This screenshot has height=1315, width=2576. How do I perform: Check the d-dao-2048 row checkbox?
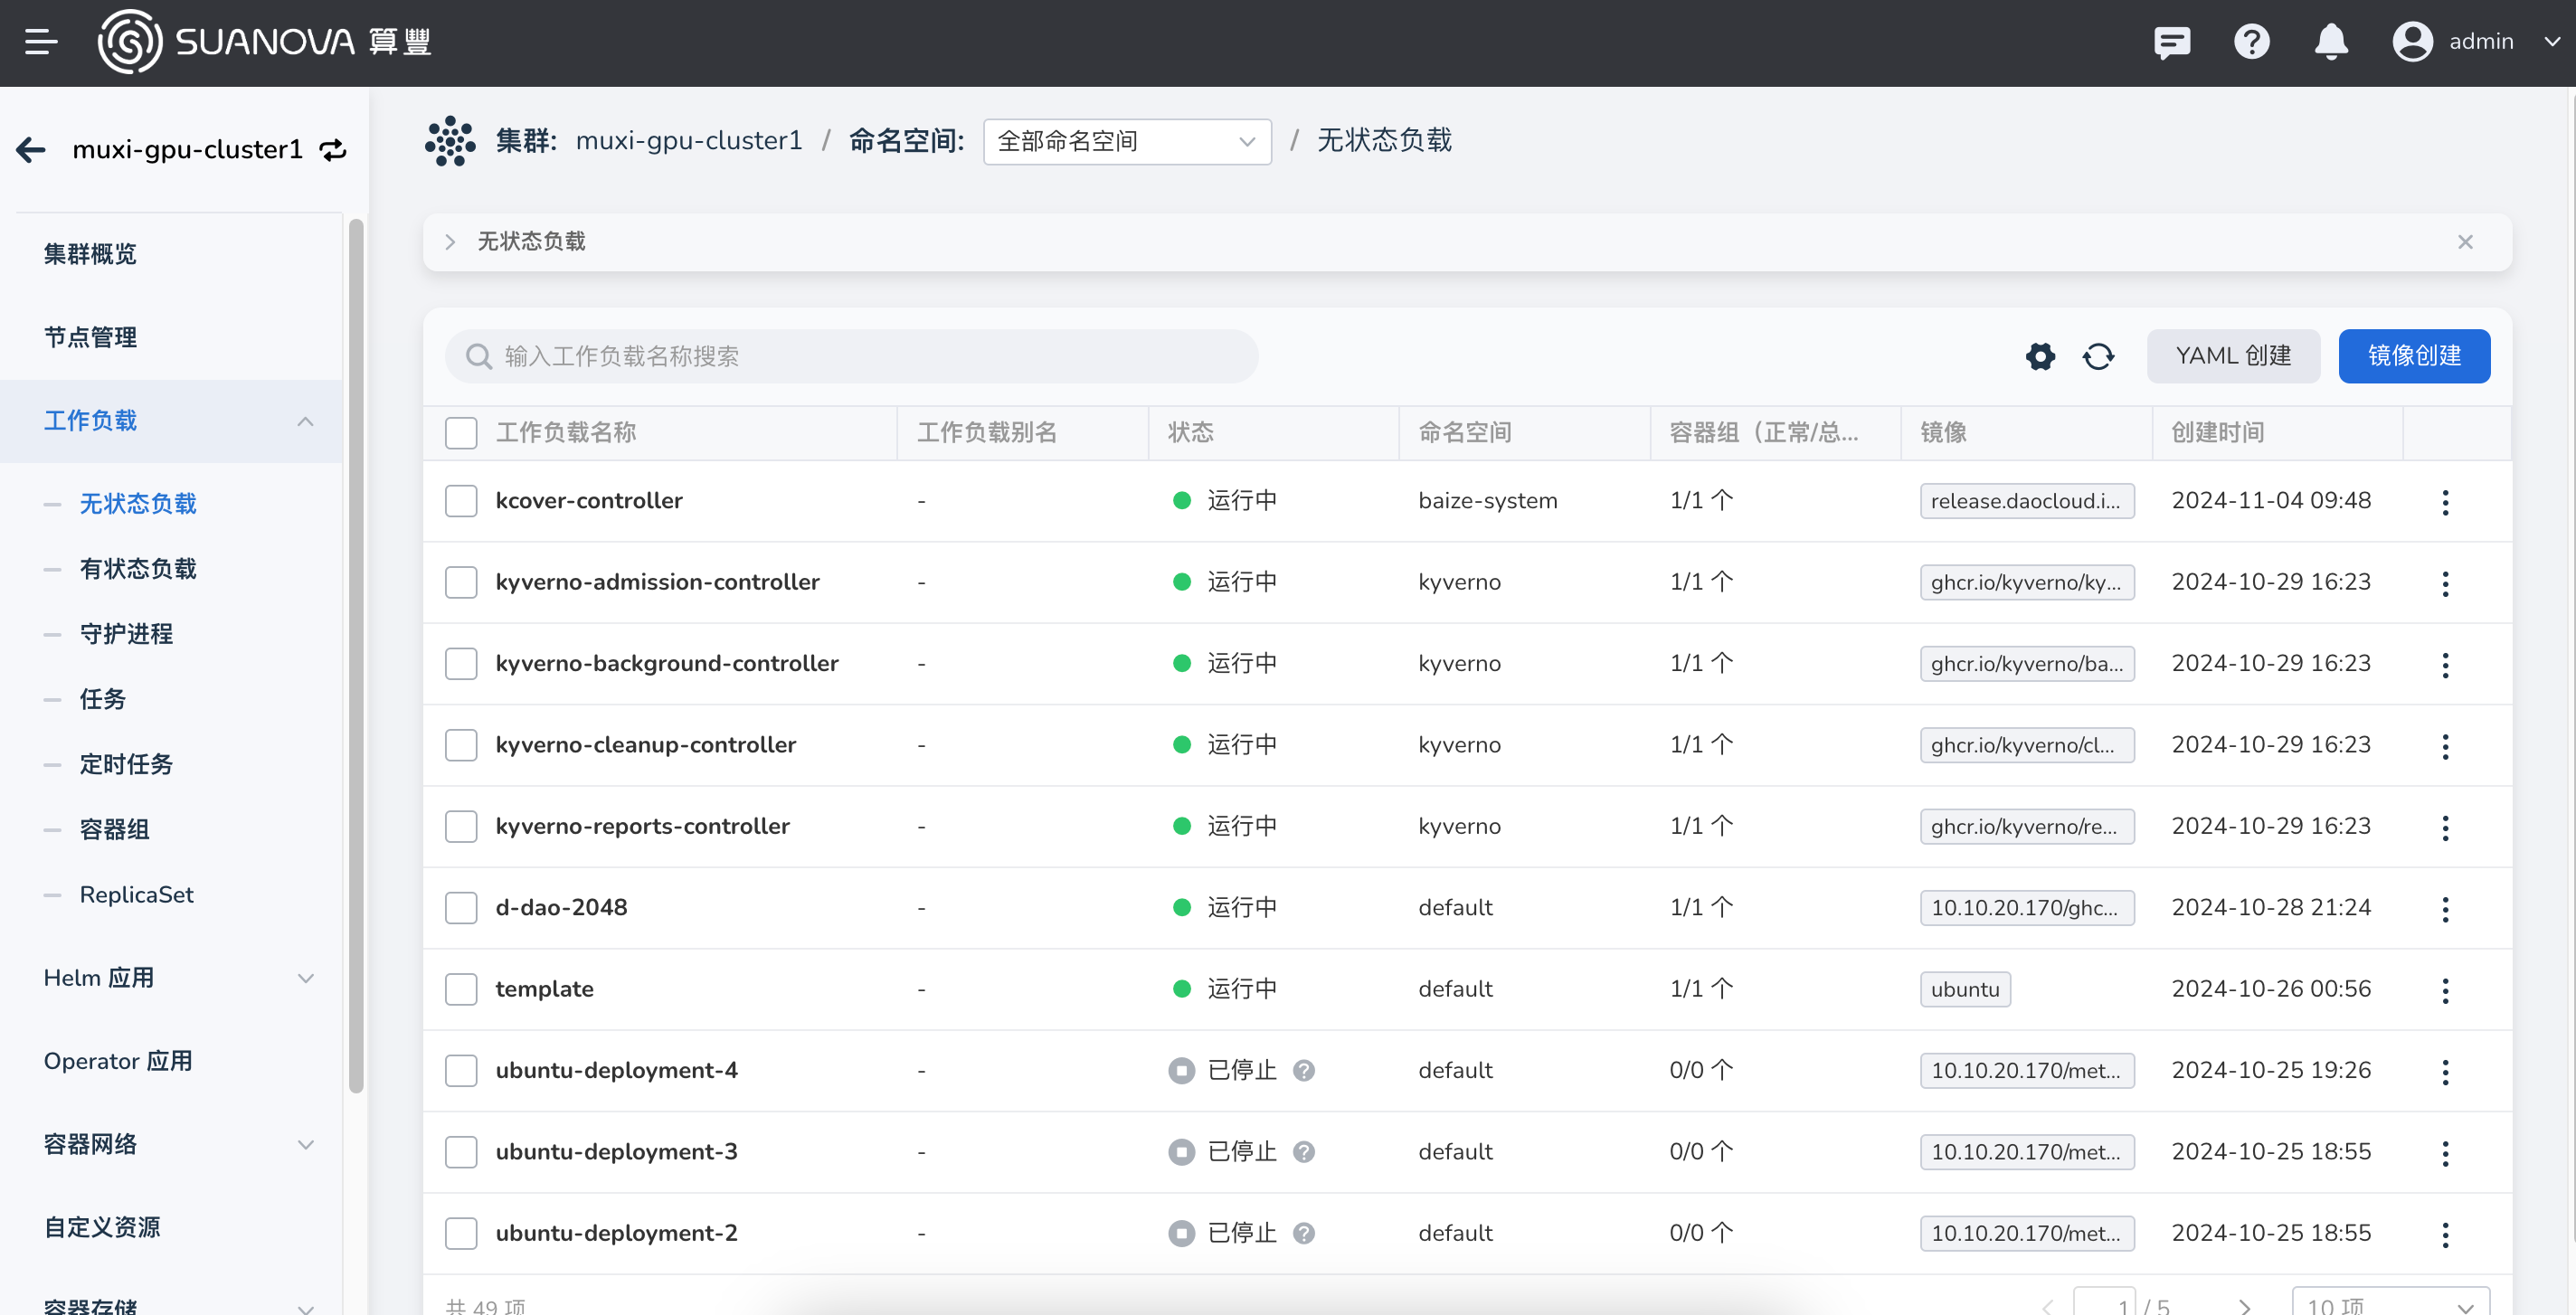[461, 908]
